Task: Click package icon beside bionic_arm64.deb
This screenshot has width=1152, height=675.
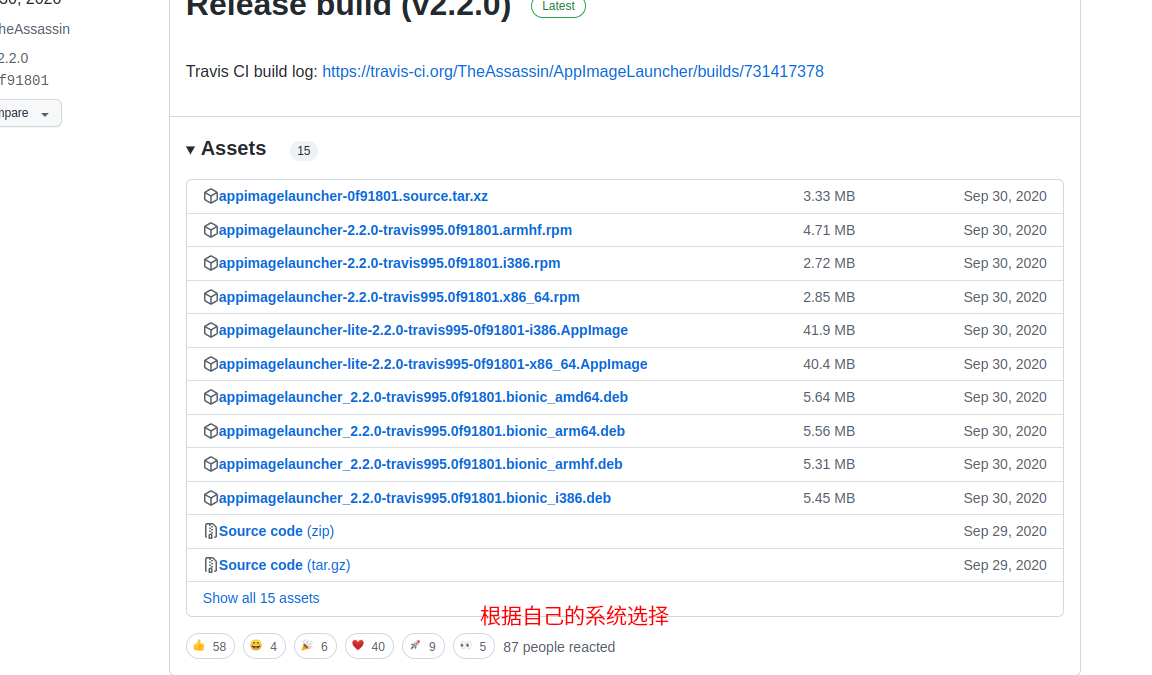Action: 211,431
